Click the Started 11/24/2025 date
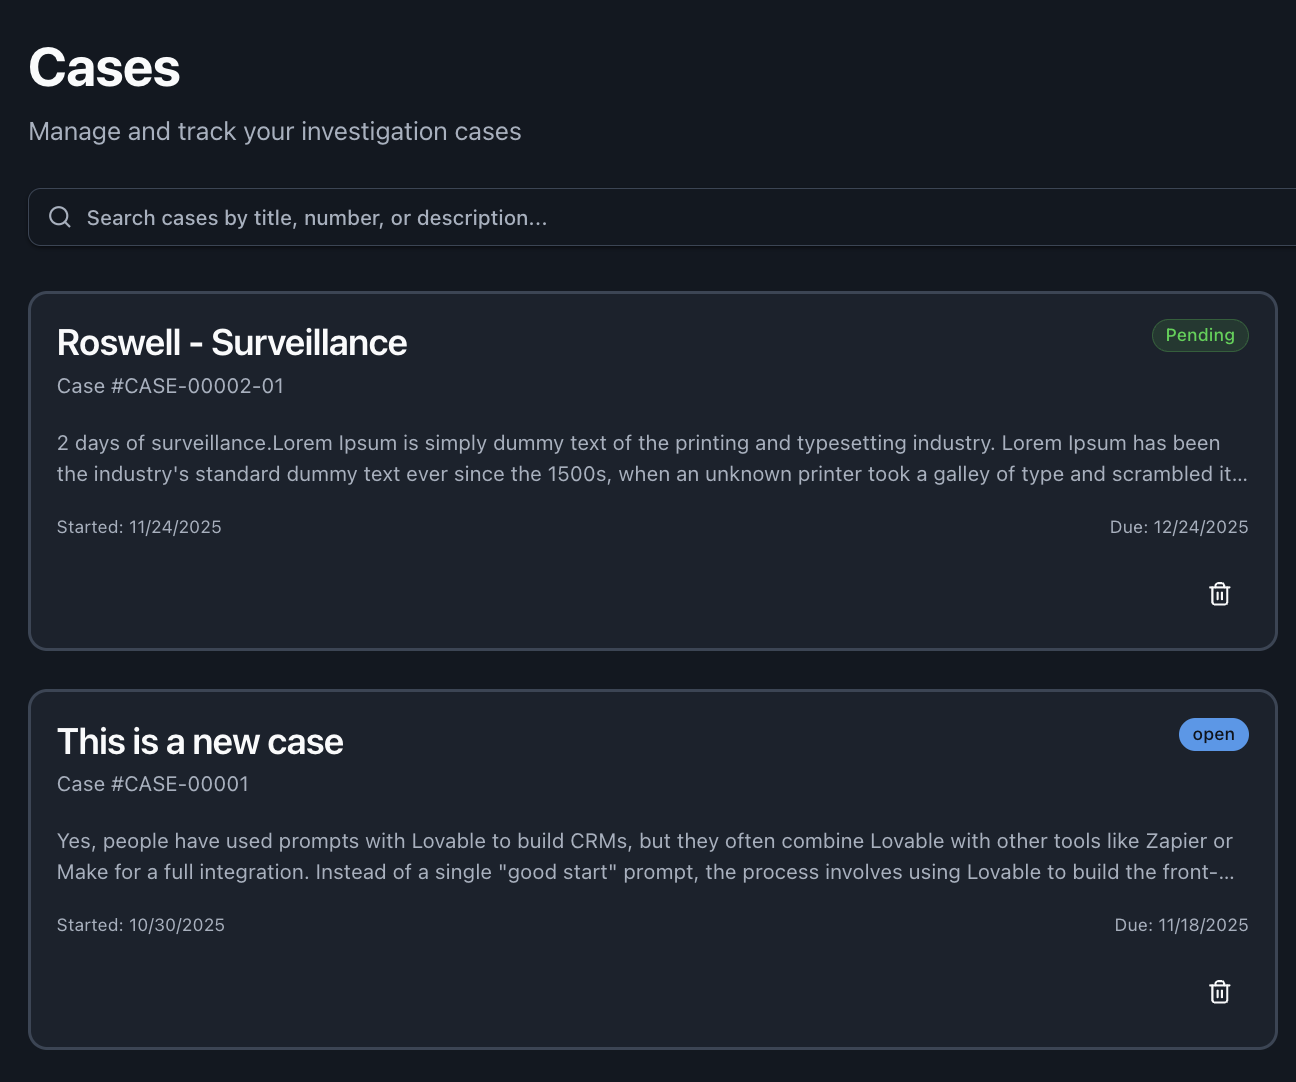The height and width of the screenshot is (1082, 1296). click(x=139, y=527)
